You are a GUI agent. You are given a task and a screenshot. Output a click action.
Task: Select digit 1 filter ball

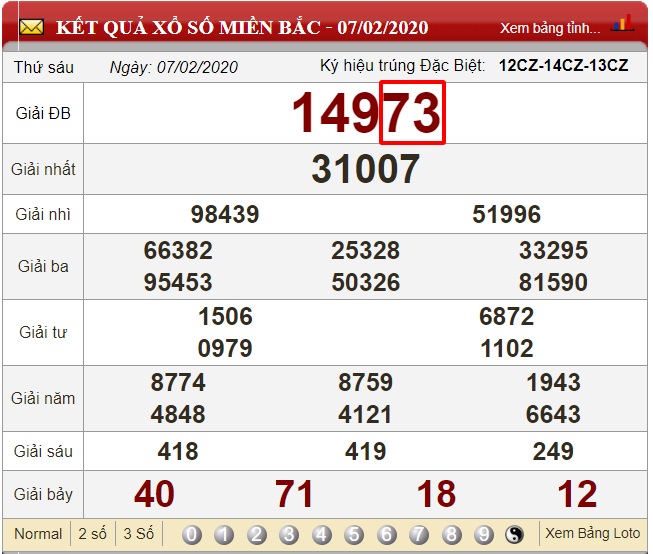coord(224,534)
